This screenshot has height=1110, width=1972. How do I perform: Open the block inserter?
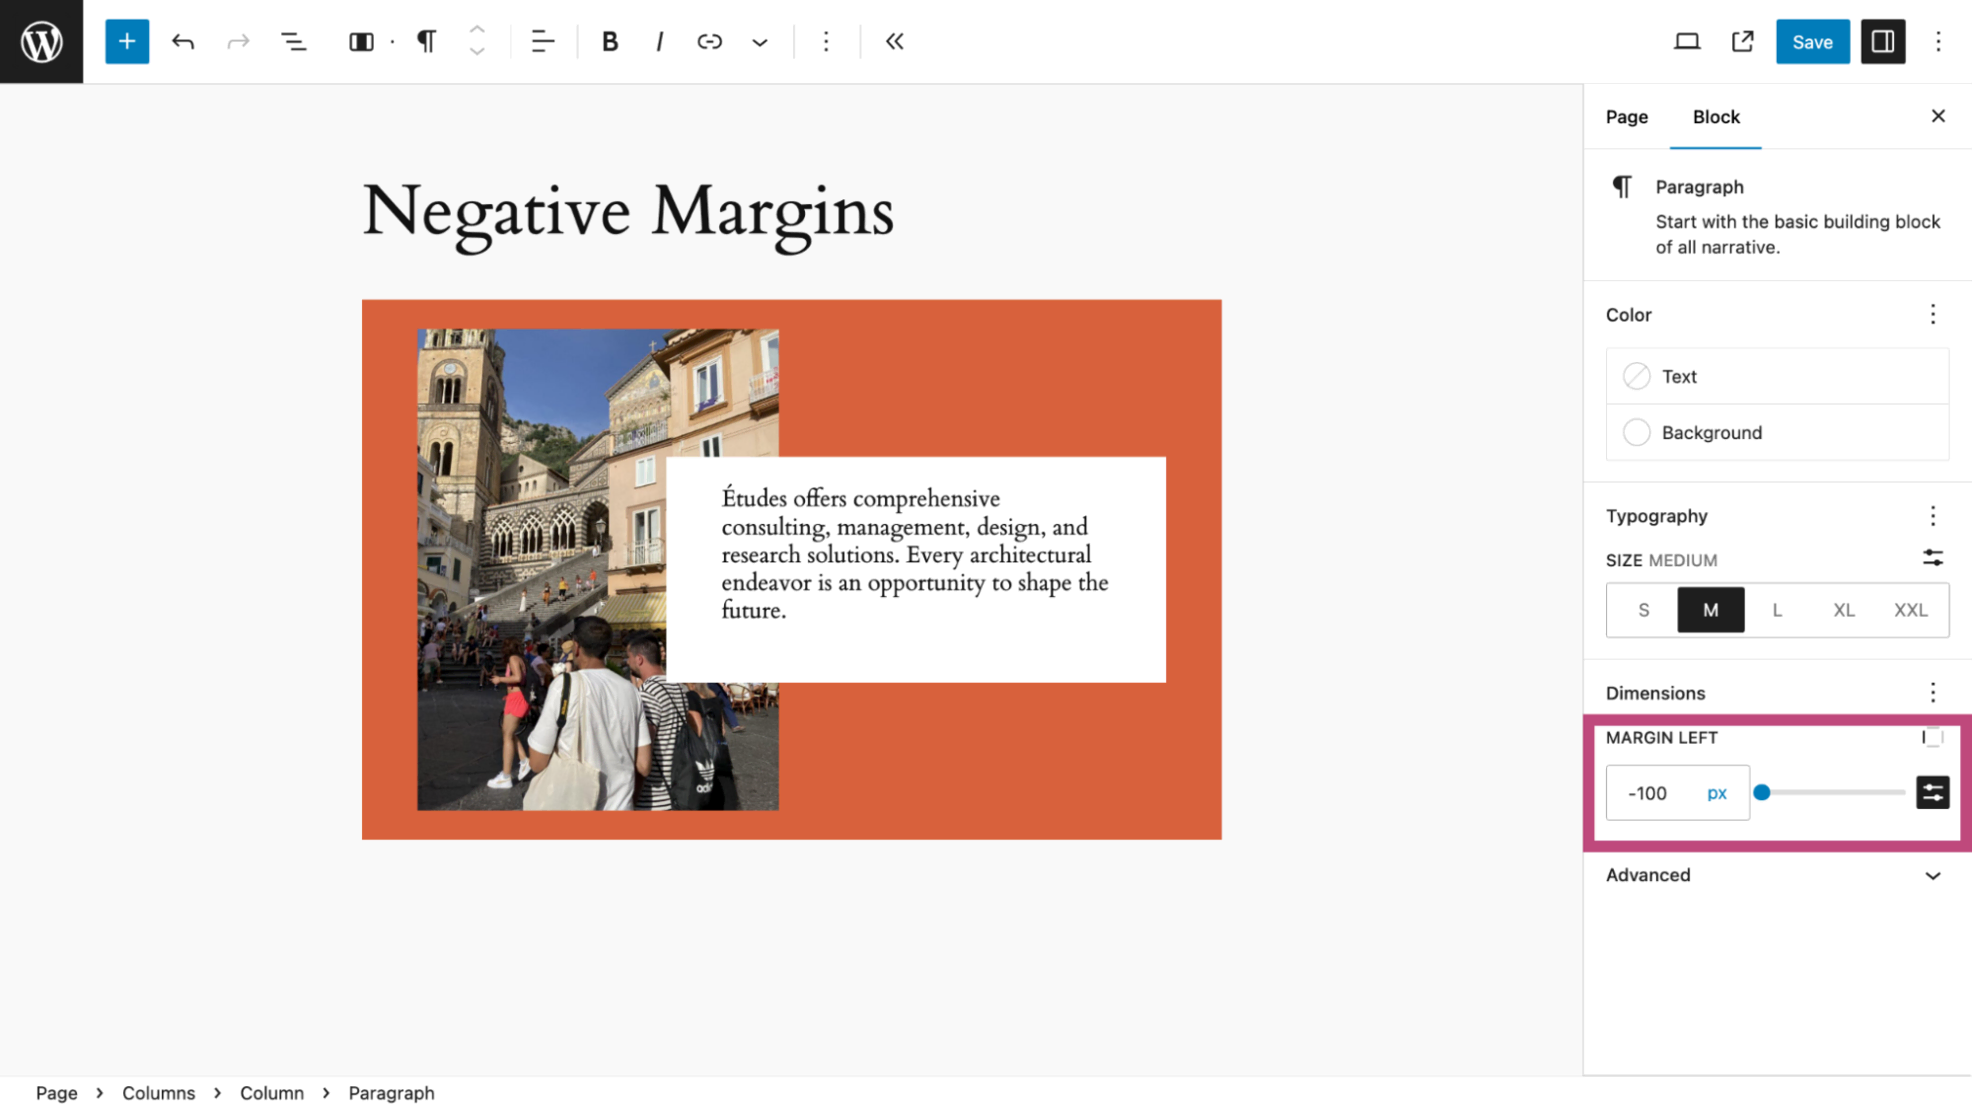point(126,41)
